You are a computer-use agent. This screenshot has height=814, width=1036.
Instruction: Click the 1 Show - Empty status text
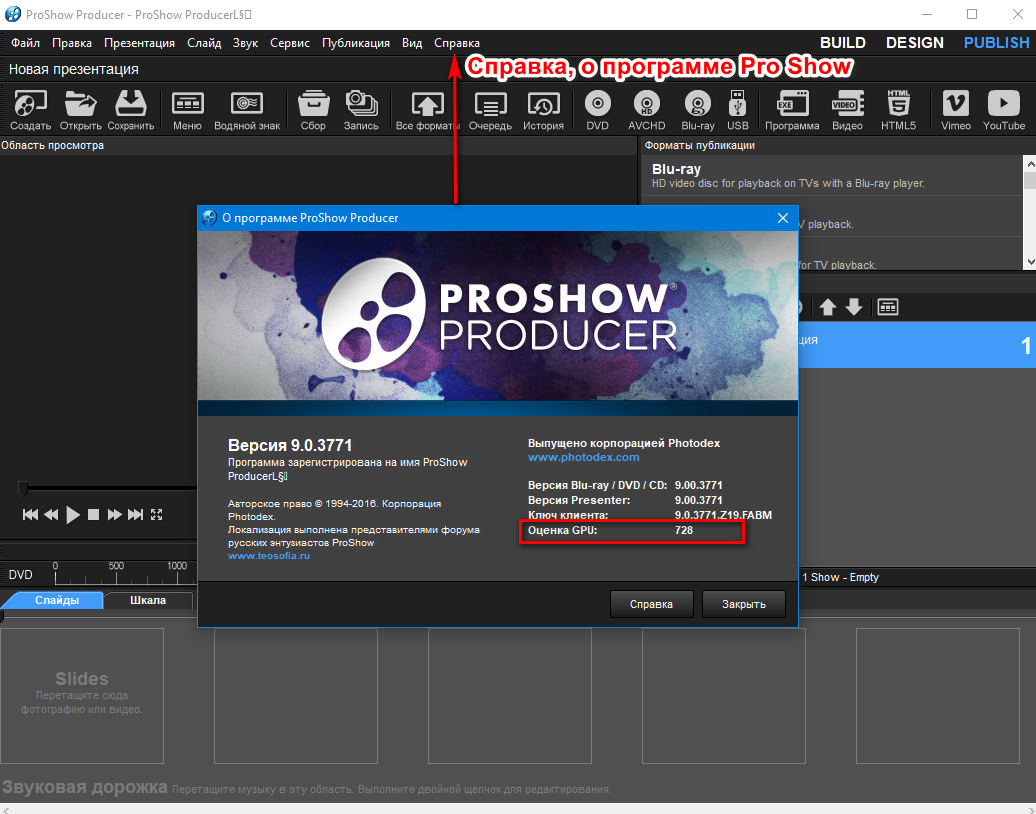coord(840,577)
